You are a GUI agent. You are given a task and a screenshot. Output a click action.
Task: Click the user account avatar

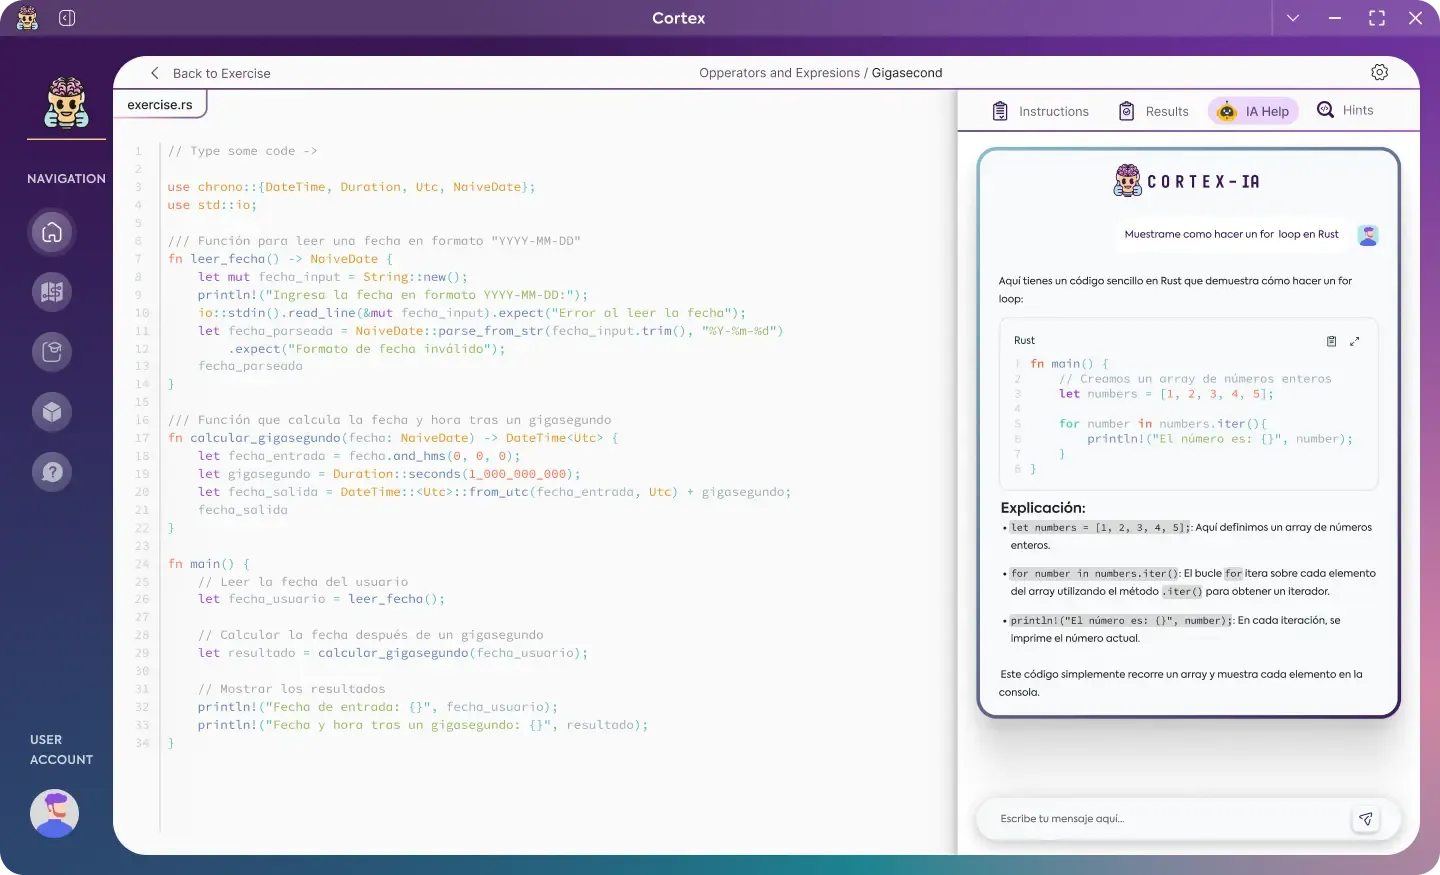(x=54, y=813)
